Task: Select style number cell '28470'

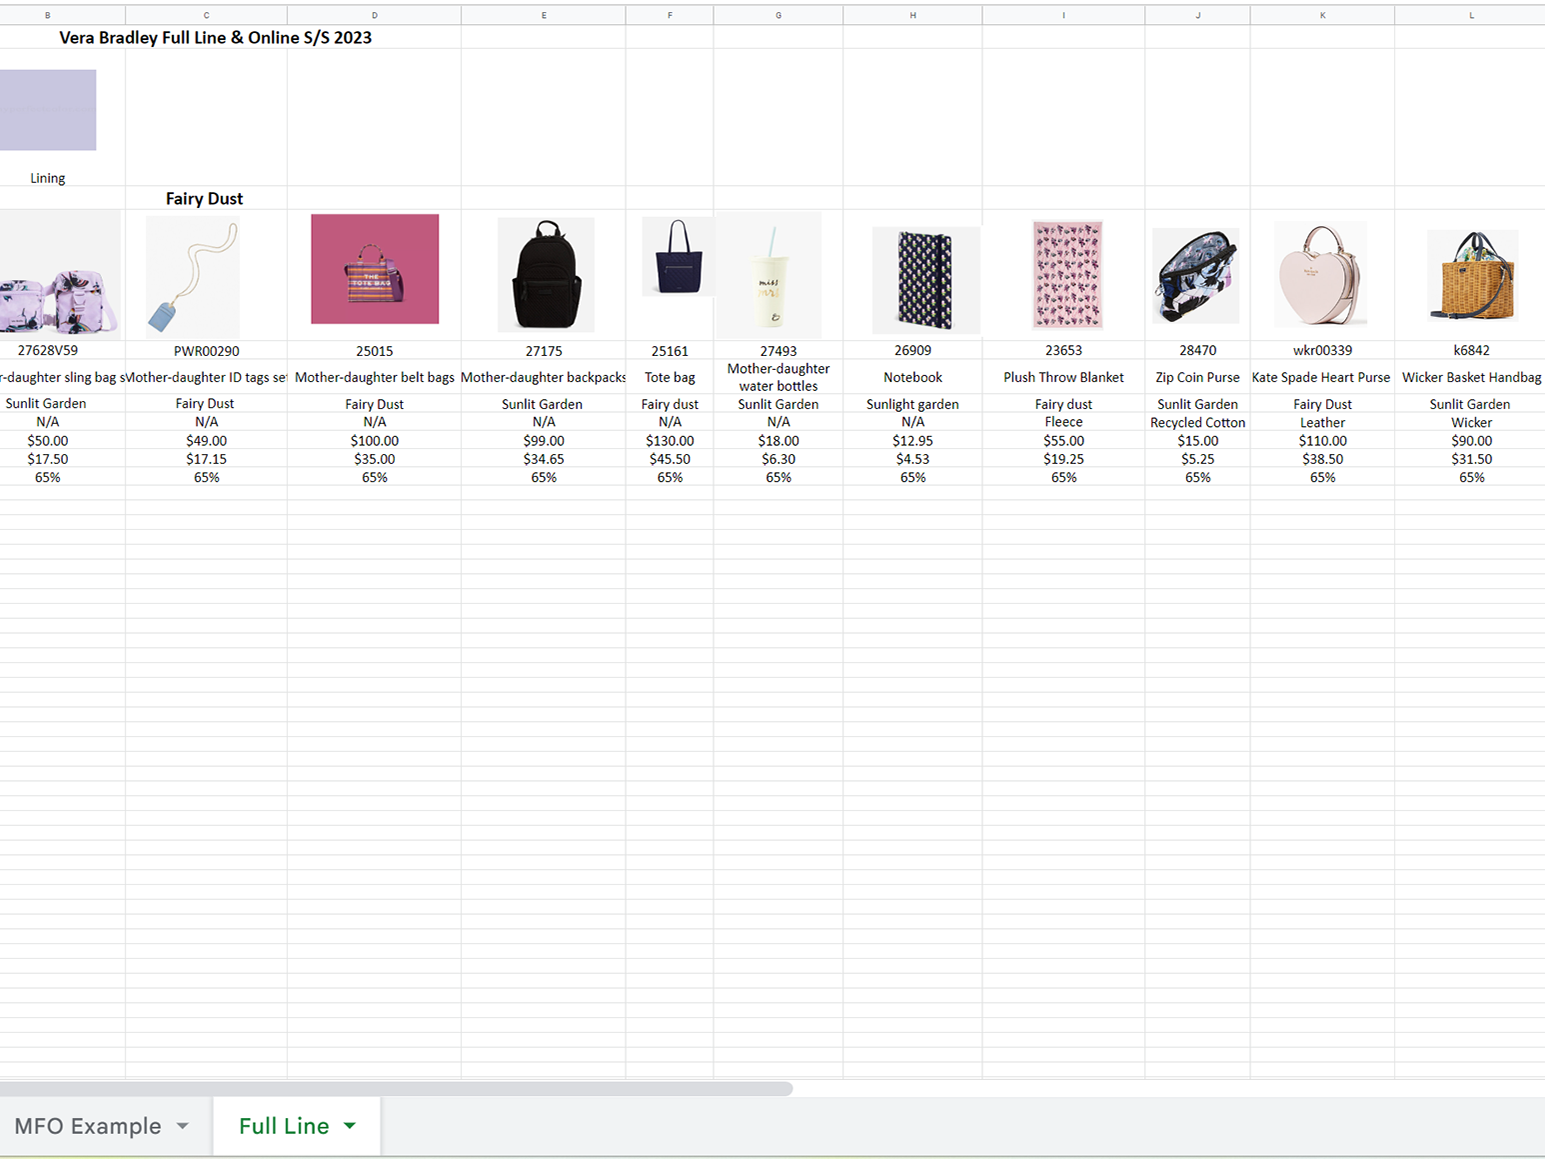Action: [1198, 350]
